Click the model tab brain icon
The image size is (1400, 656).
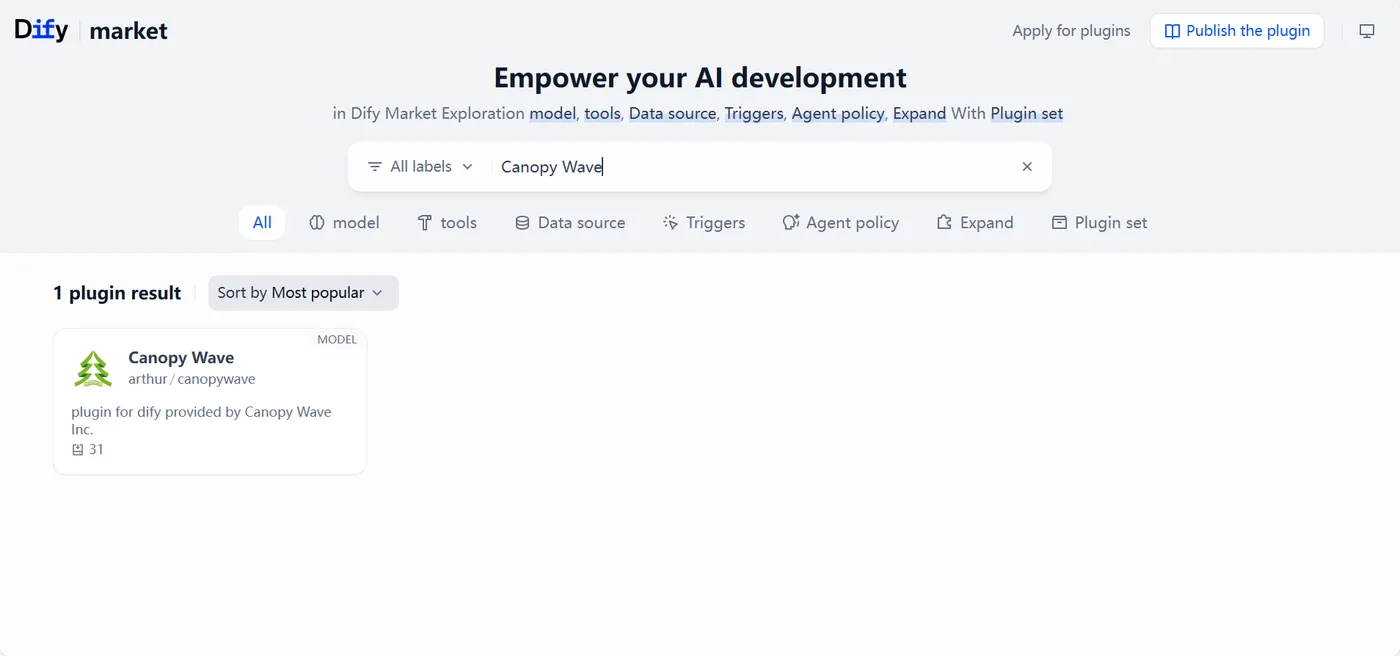click(x=317, y=223)
